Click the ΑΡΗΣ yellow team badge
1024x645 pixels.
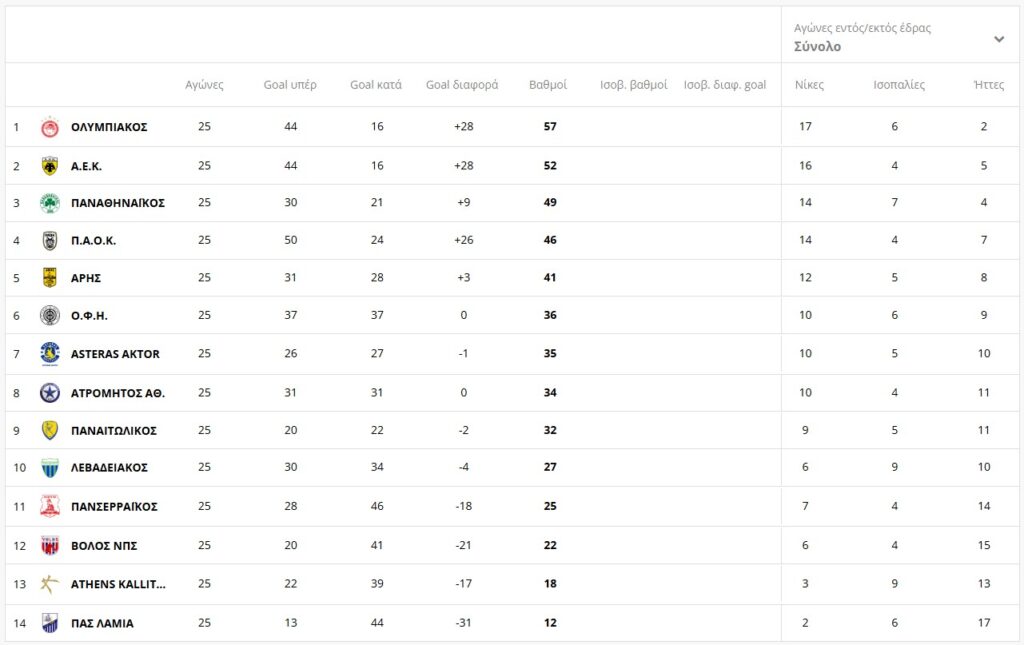50,278
